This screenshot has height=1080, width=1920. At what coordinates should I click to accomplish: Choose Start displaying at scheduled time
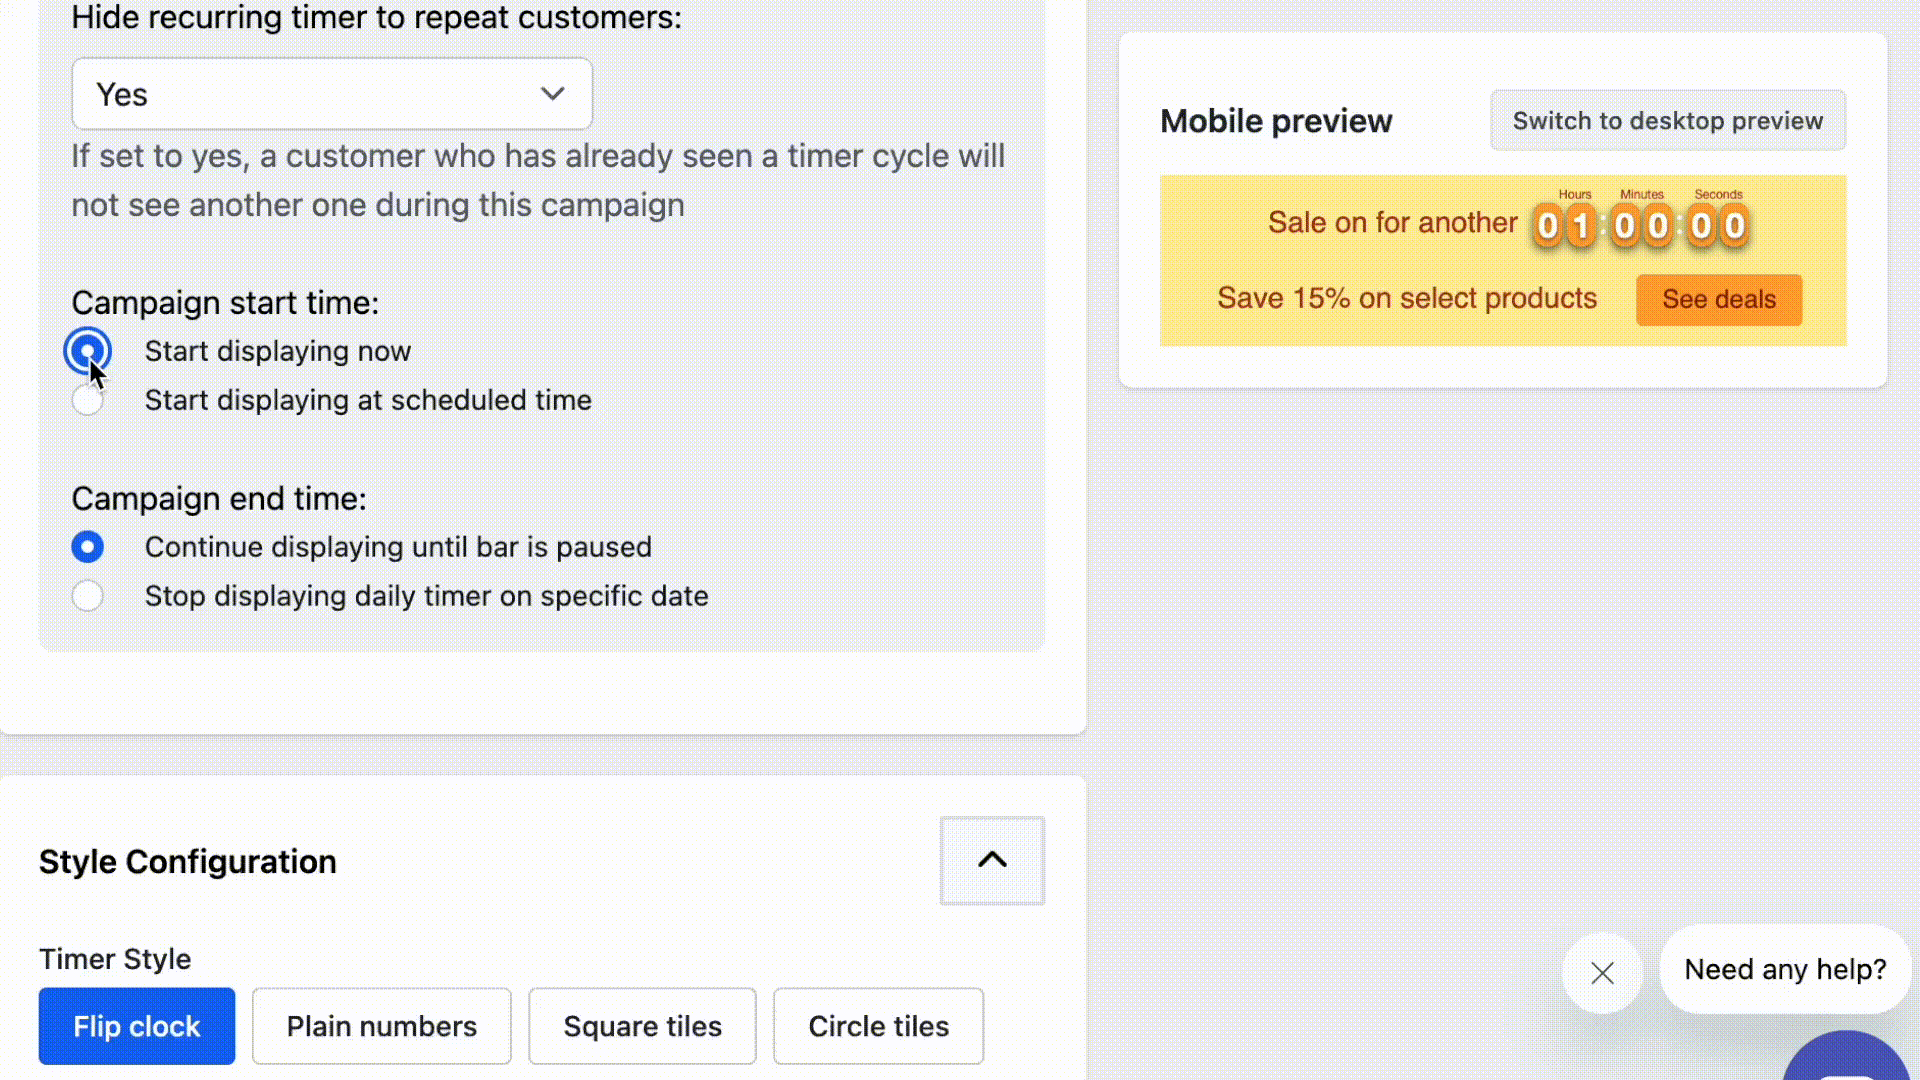pyautogui.click(x=87, y=400)
